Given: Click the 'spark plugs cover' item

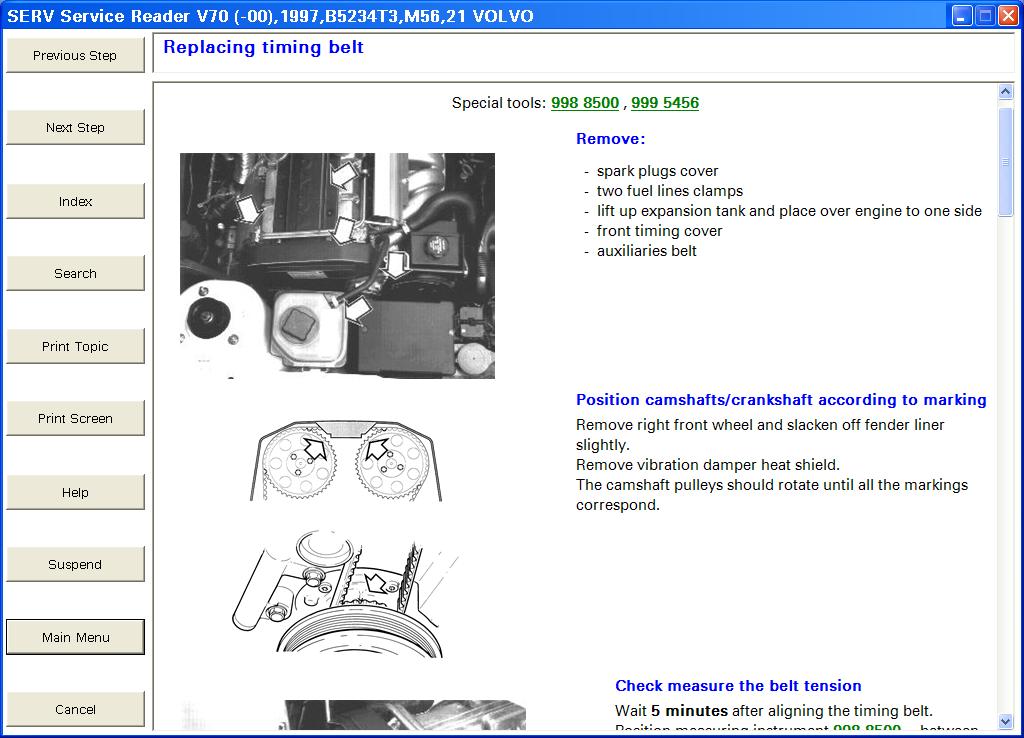Looking at the screenshot, I should 657,171.
